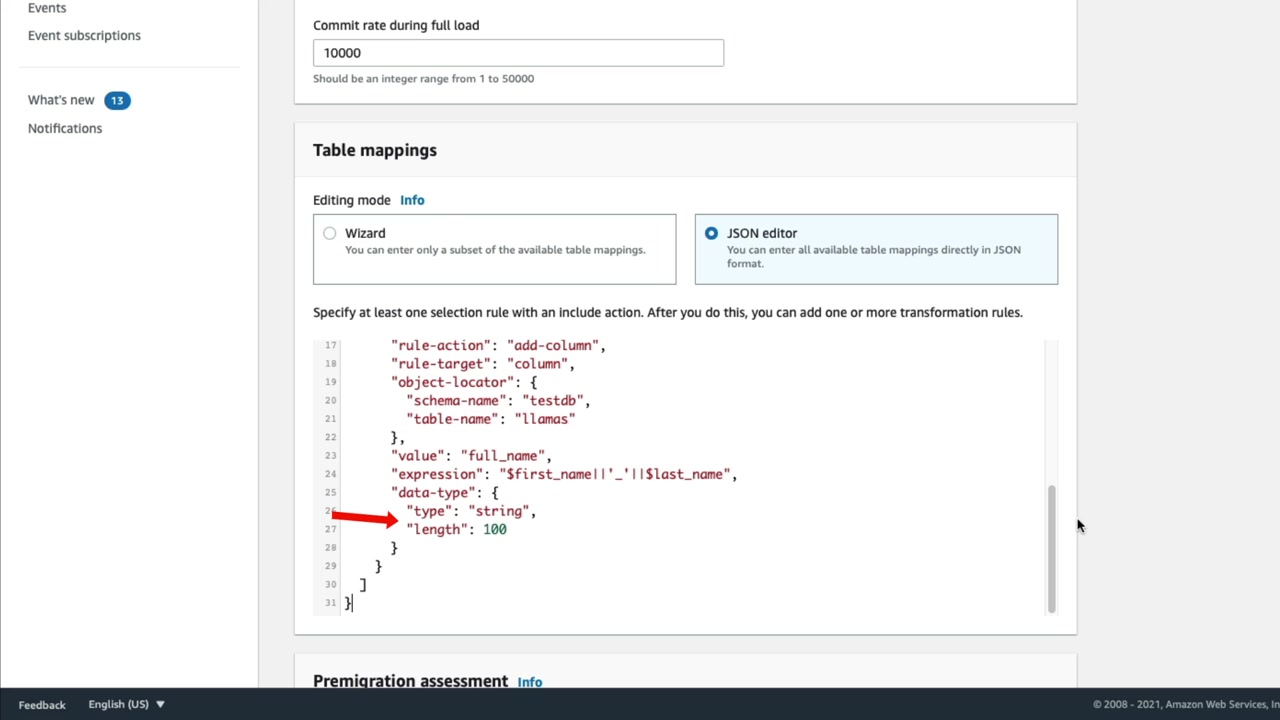Open the Premigration assessment Info link

[530, 682]
